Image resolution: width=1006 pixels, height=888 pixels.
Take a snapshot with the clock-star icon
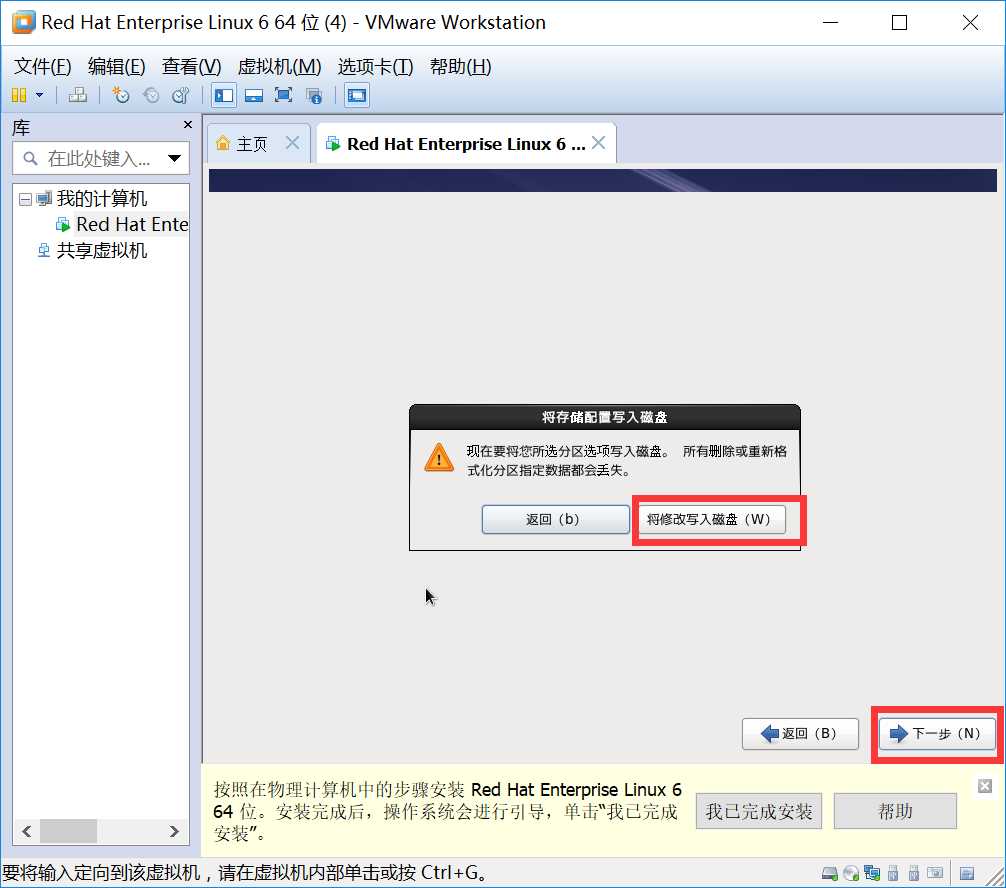point(120,96)
